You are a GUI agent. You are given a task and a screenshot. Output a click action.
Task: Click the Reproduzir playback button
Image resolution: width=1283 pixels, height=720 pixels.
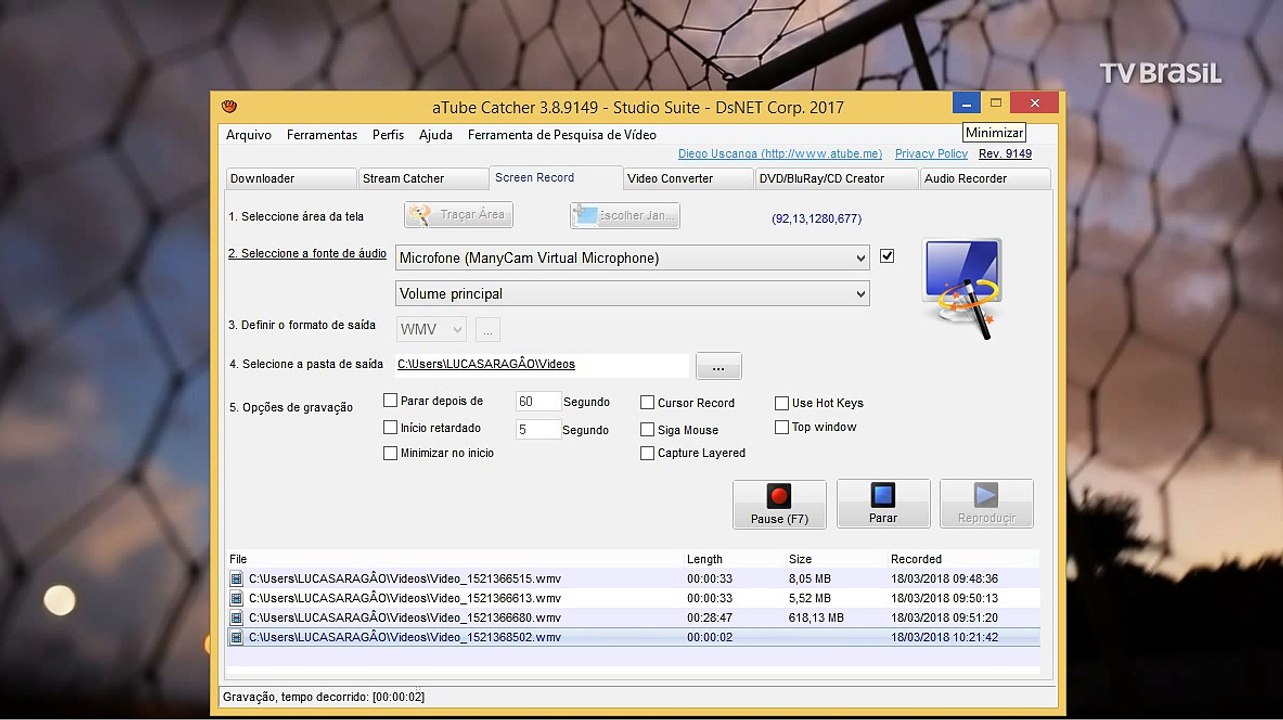(x=986, y=504)
